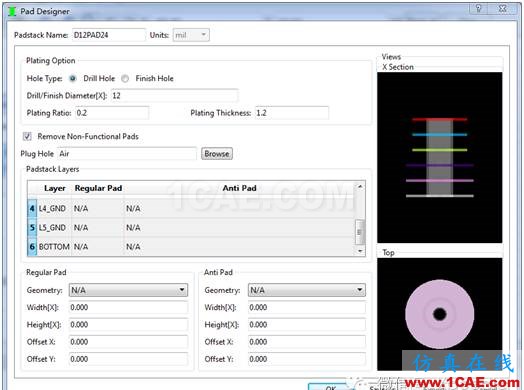Screen dimensions: 524x390
Task: Click the Browse button for Plug Hole
Action: click(x=217, y=154)
